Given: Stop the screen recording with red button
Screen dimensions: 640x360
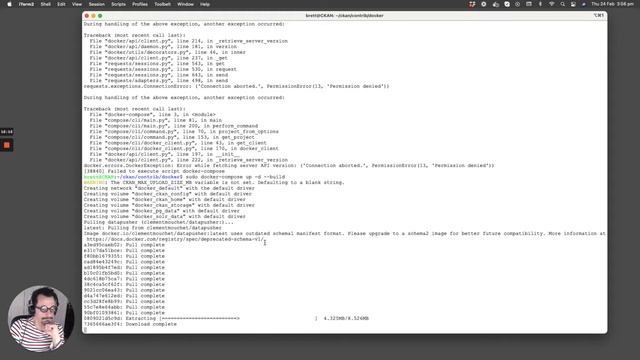Looking at the screenshot, I should click(x=7, y=145).
